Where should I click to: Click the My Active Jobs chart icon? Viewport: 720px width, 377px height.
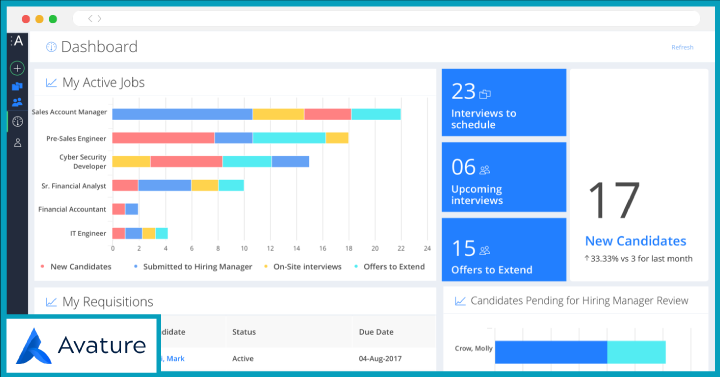pos(51,83)
